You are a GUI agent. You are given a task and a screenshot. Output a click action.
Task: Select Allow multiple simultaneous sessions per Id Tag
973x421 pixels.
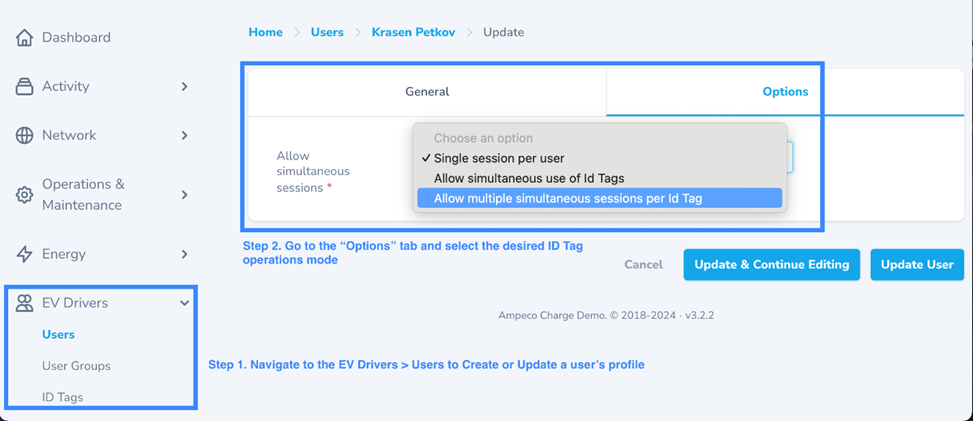[567, 198]
